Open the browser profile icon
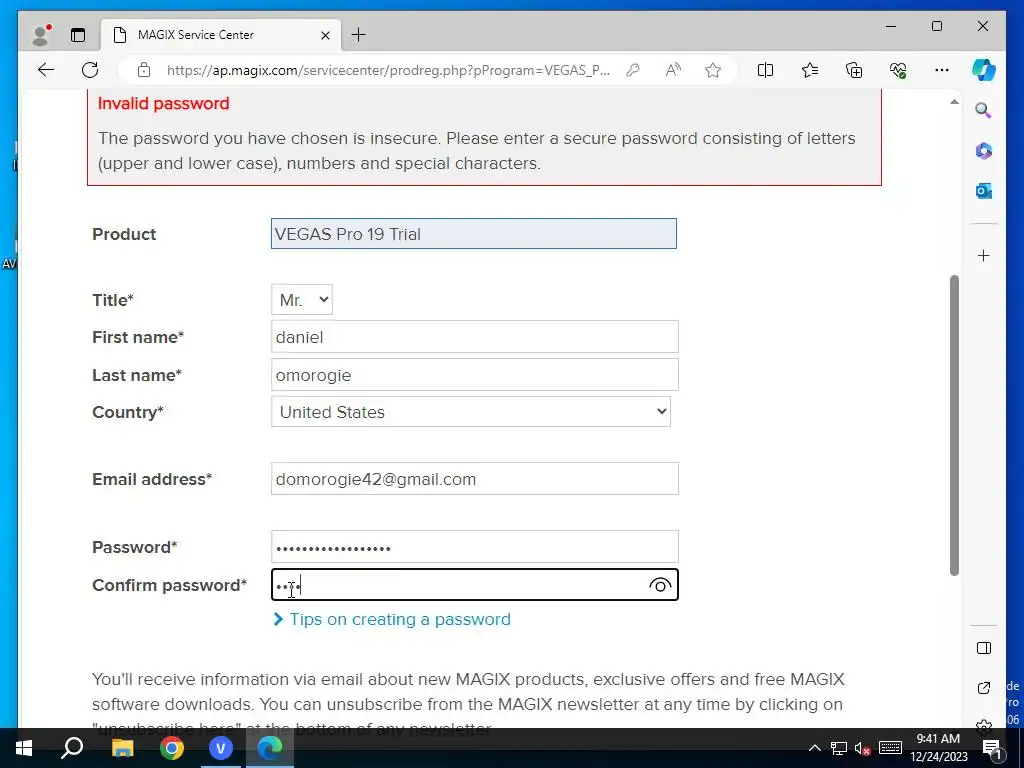This screenshot has width=1024, height=768. 41,35
